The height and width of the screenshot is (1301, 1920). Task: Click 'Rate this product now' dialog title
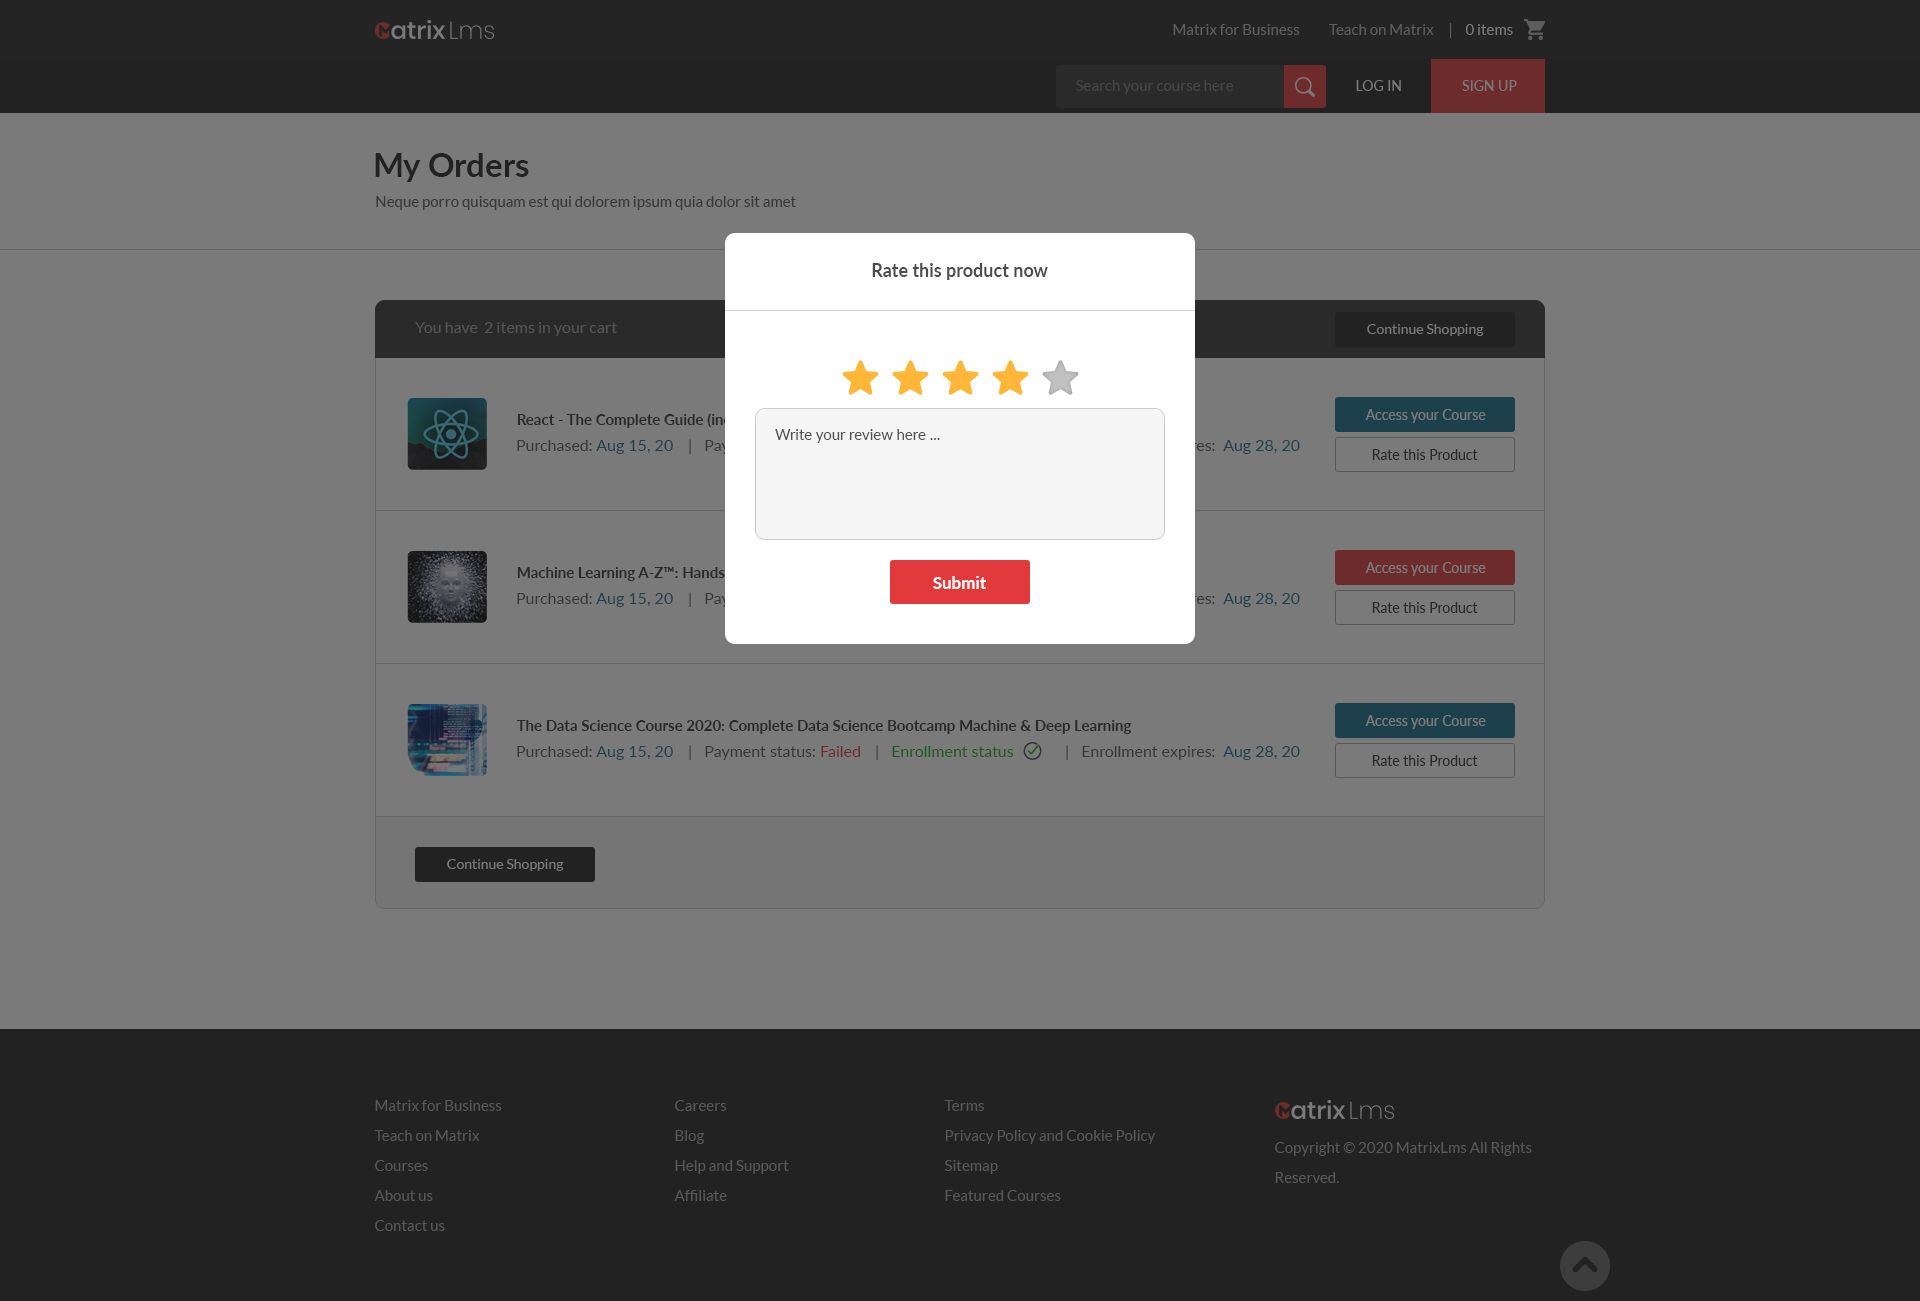coord(959,270)
